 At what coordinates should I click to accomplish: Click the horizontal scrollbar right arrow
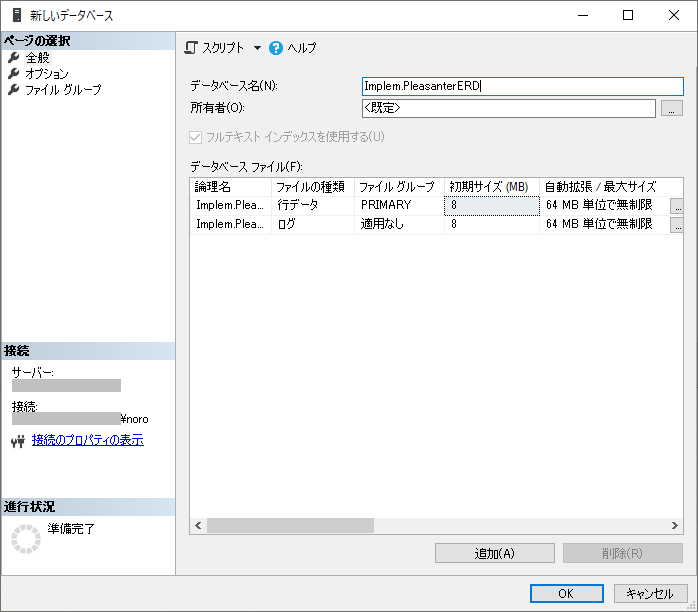(675, 526)
